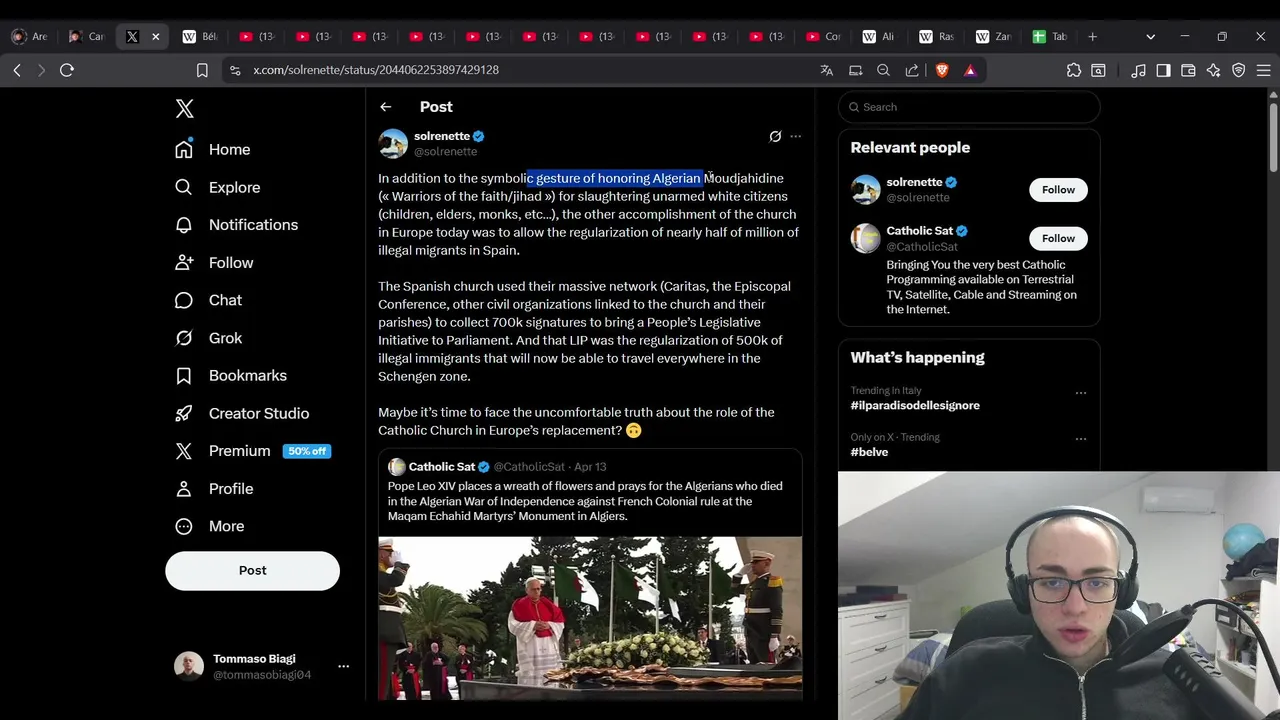Launch Grok from the sidebar
This screenshot has width=1280, height=720.
[208, 338]
